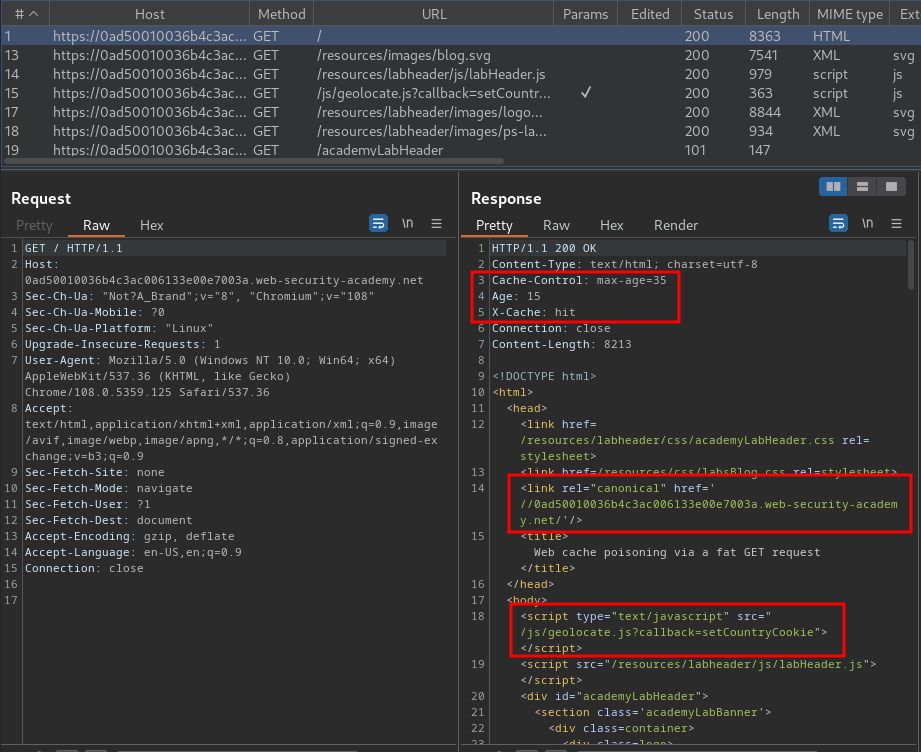
Task: Select row 19 /academyLabHeader request
Action: [460, 150]
